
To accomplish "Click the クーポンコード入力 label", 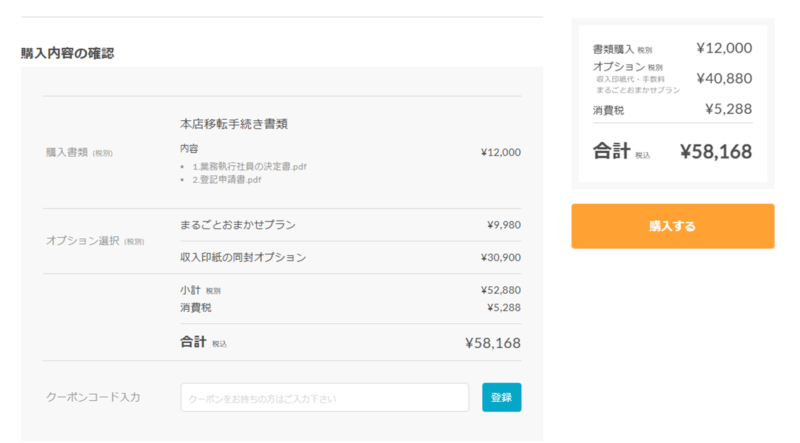I will coord(93,397).
